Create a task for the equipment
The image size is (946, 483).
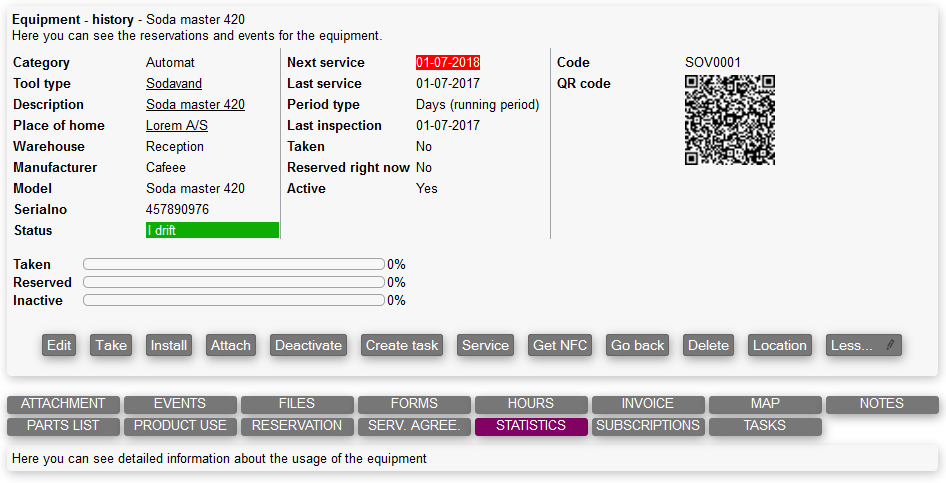402,345
